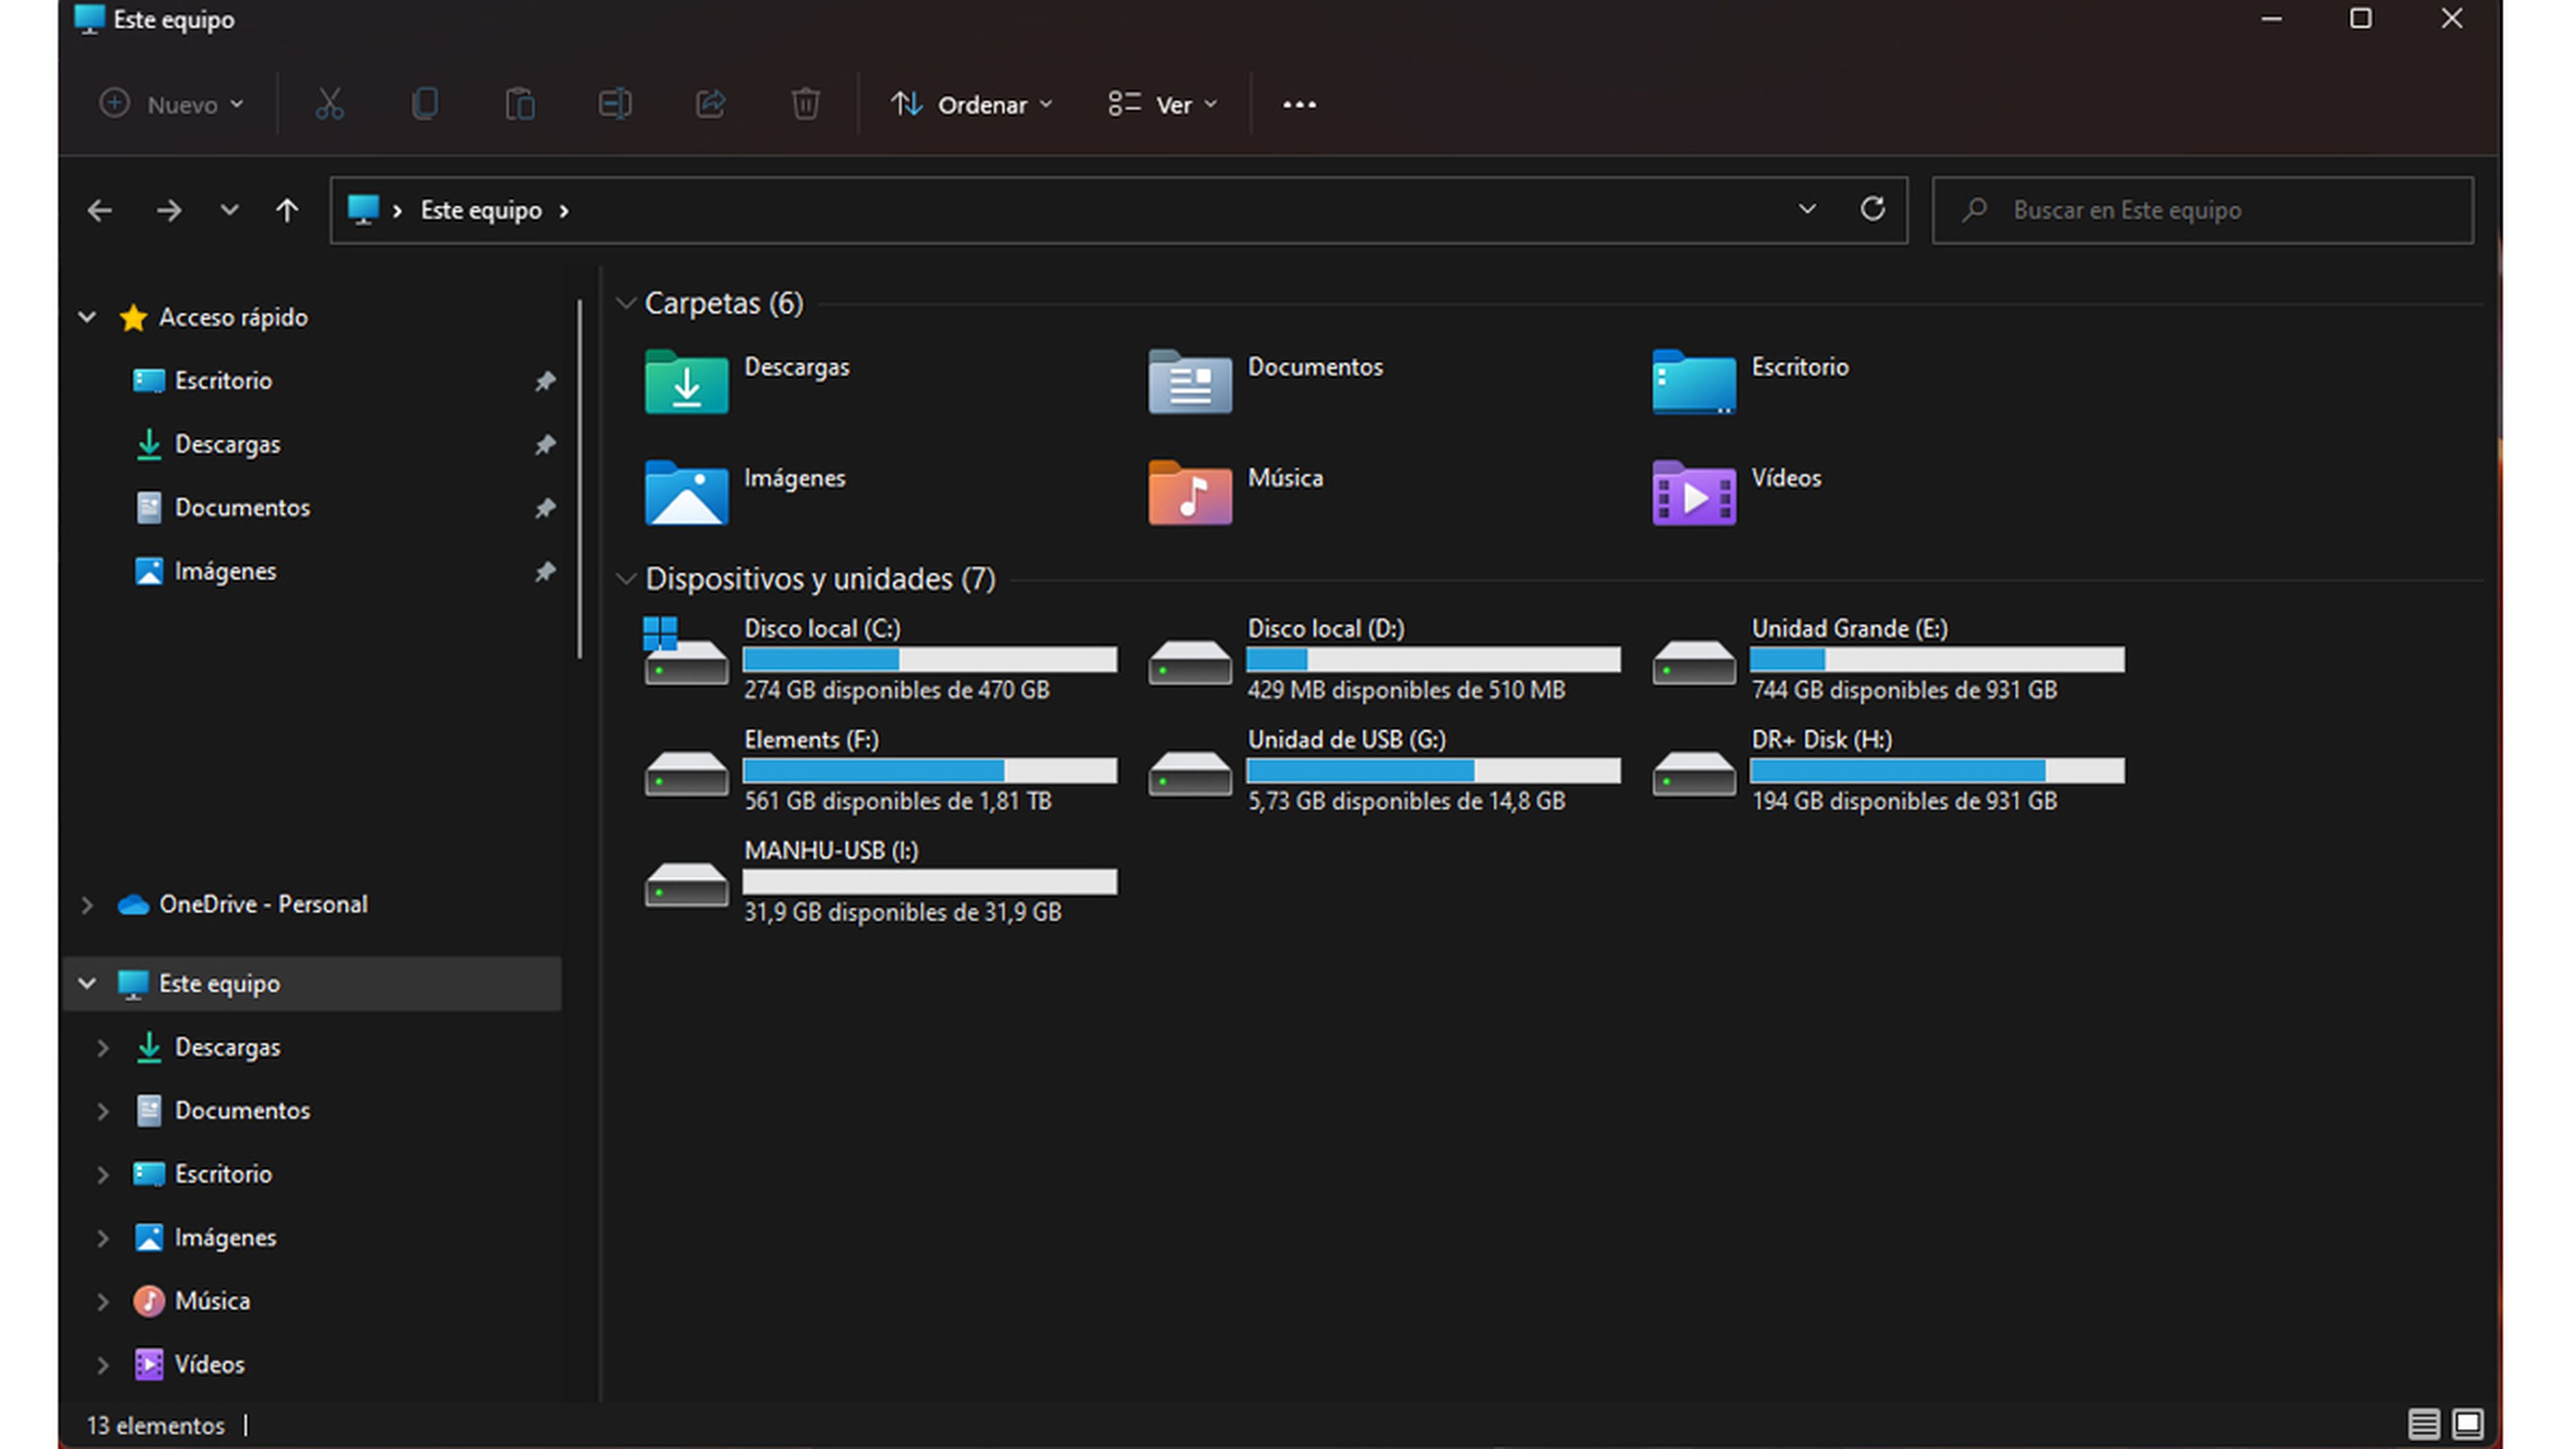Click '744 GB disponibles de 931 GB' text

click(x=1904, y=690)
